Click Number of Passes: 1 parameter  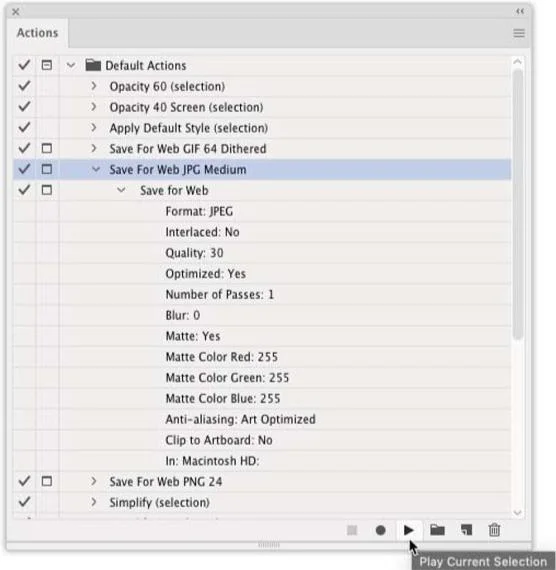(220, 294)
